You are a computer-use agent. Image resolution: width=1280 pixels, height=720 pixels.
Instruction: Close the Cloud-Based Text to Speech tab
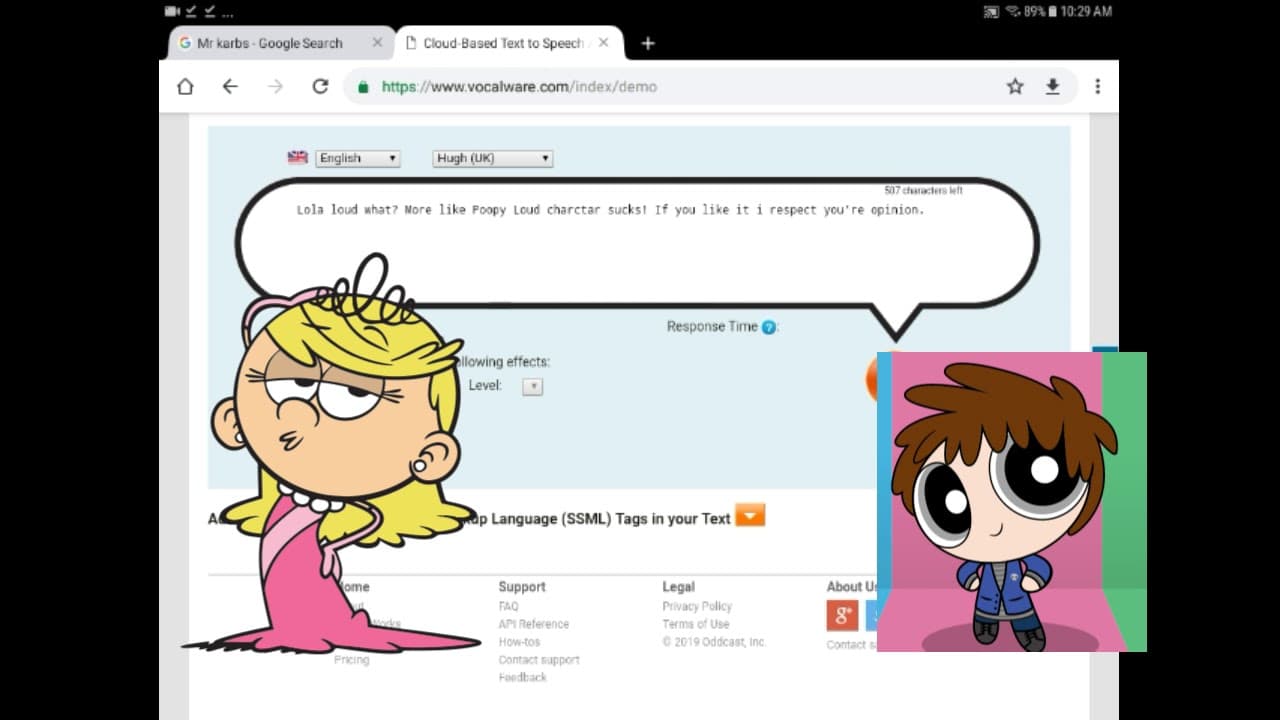coord(603,43)
